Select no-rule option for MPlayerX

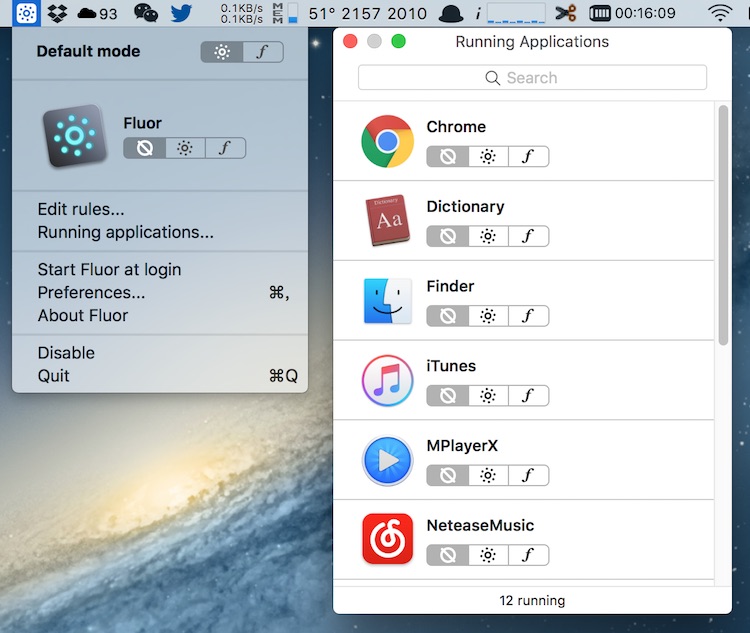coord(448,475)
